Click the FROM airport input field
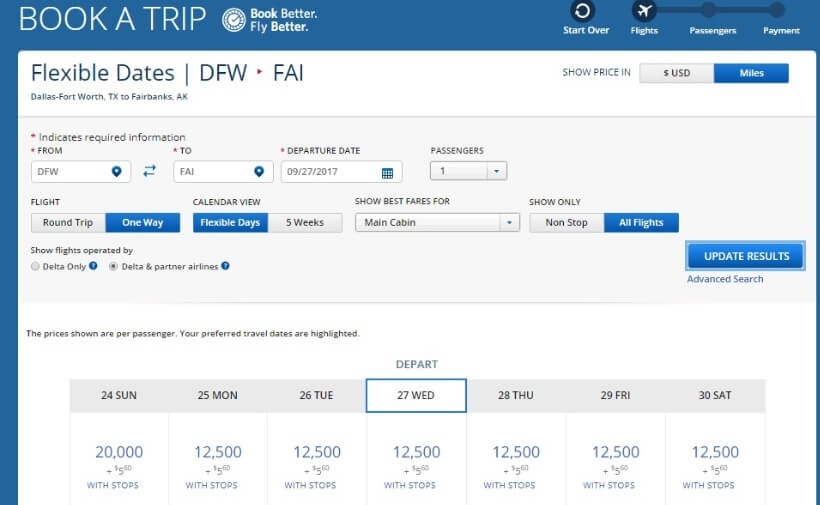 coord(81,171)
